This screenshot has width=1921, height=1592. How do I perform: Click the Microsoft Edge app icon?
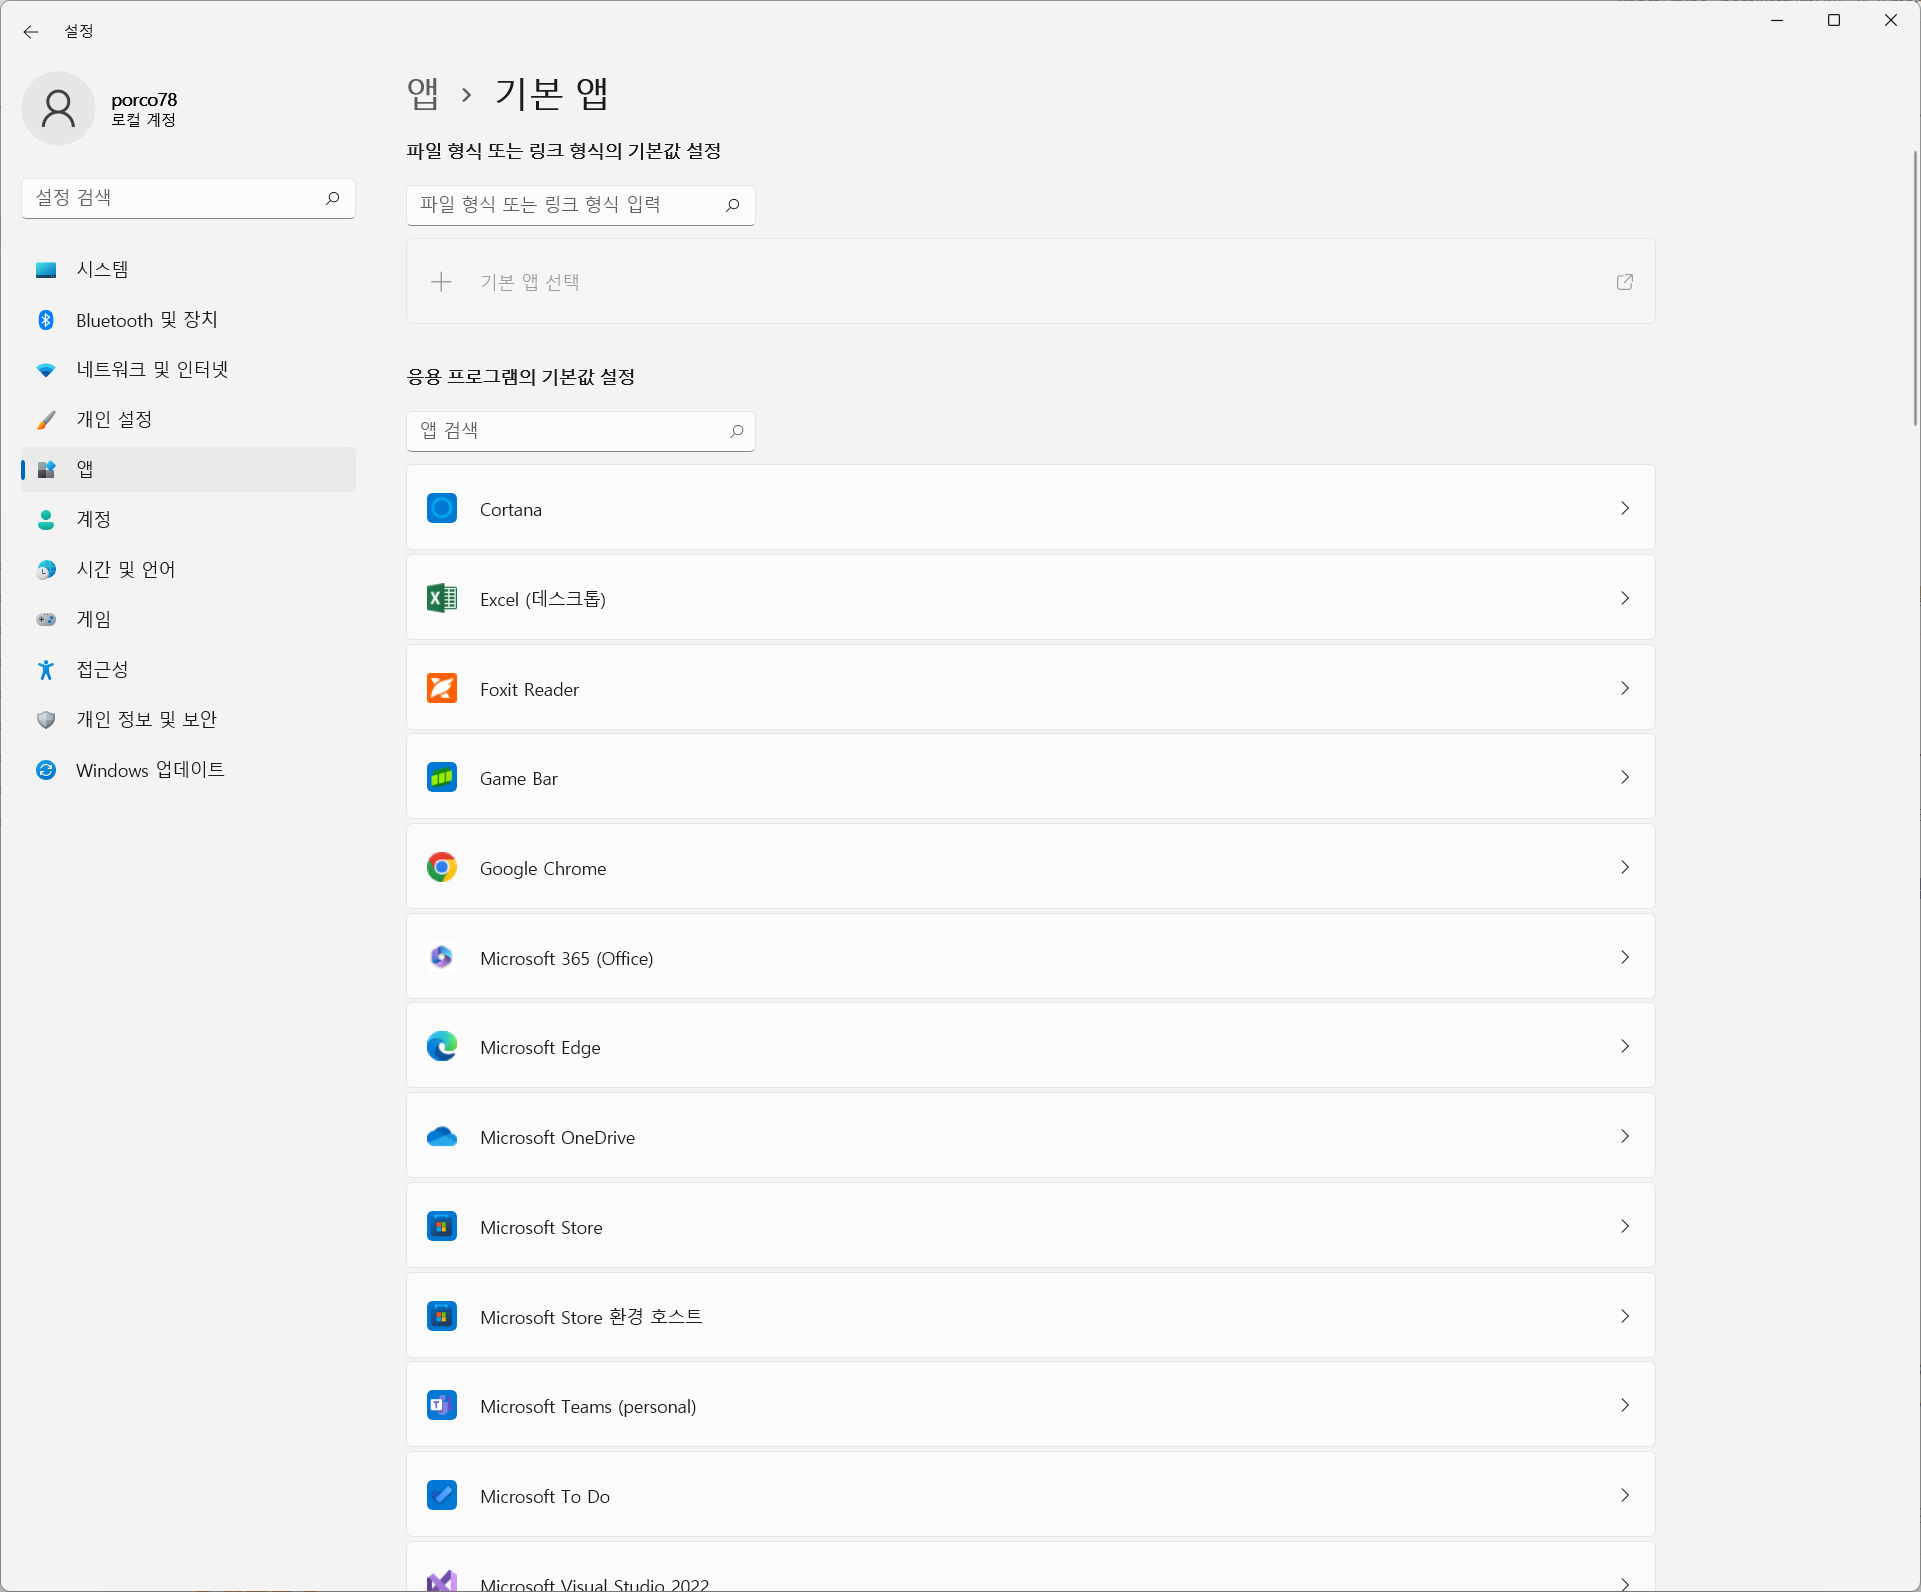pyautogui.click(x=442, y=1046)
